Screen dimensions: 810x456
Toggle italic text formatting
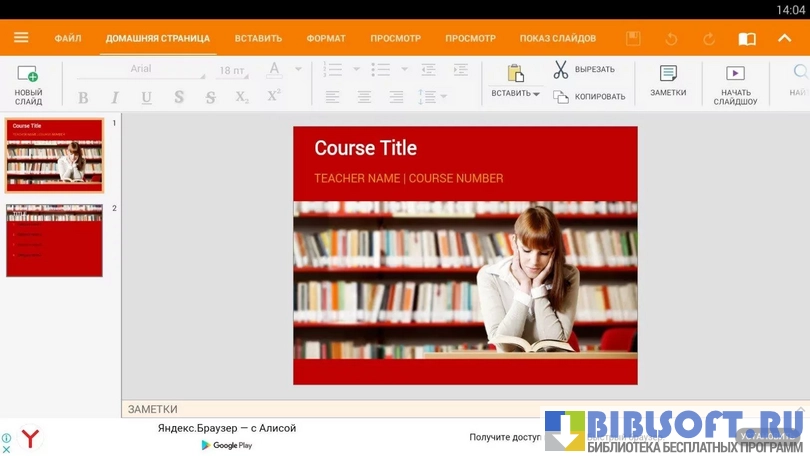(115, 98)
